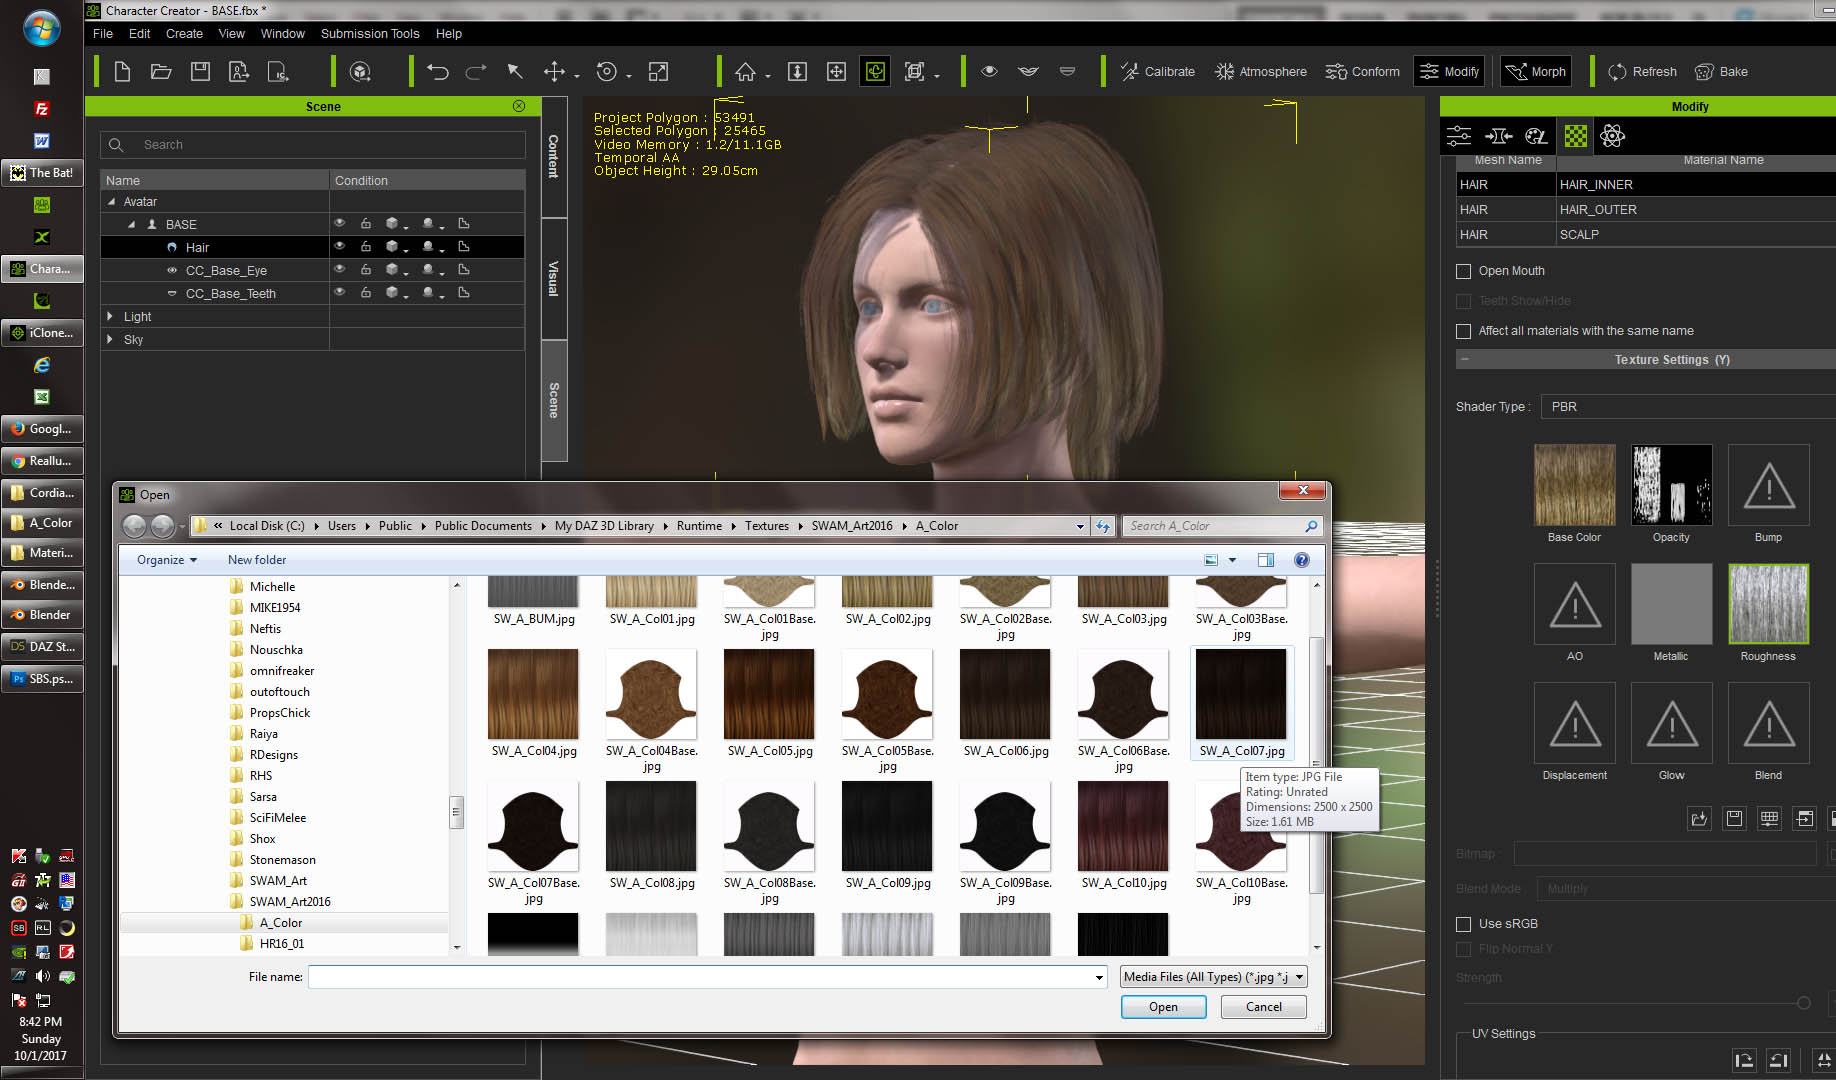Click the Undo arrow icon
Image resolution: width=1836 pixels, height=1080 pixels.
coord(438,72)
